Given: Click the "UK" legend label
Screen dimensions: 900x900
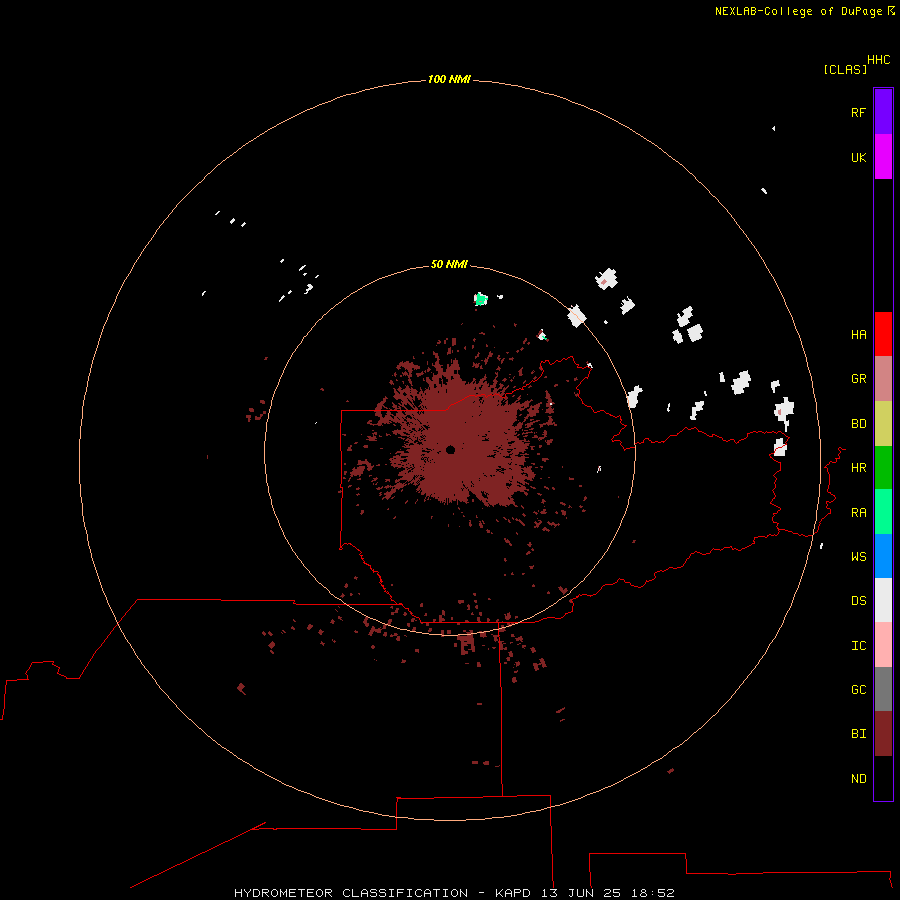Looking at the screenshot, I should 858,157.
